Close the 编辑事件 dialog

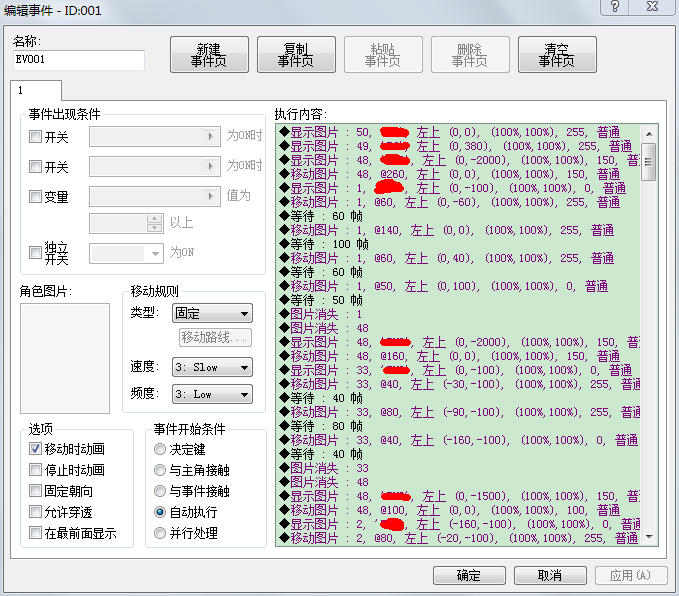click(x=653, y=6)
